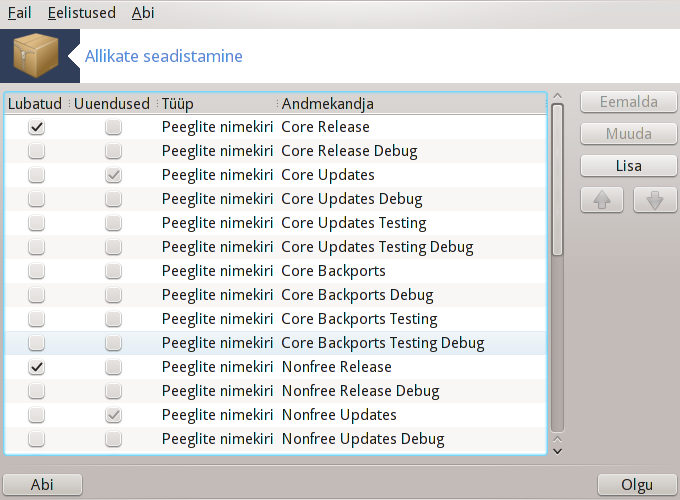680x500 pixels.
Task: Enable the Core Backports source checkbox
Action: coord(36,271)
